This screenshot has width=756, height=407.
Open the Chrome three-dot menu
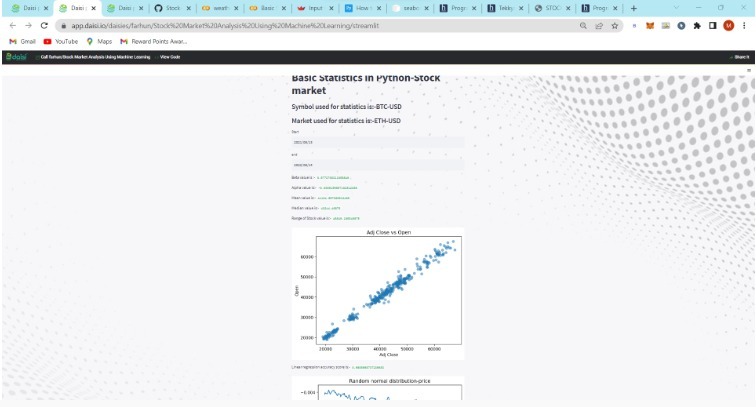744,26
